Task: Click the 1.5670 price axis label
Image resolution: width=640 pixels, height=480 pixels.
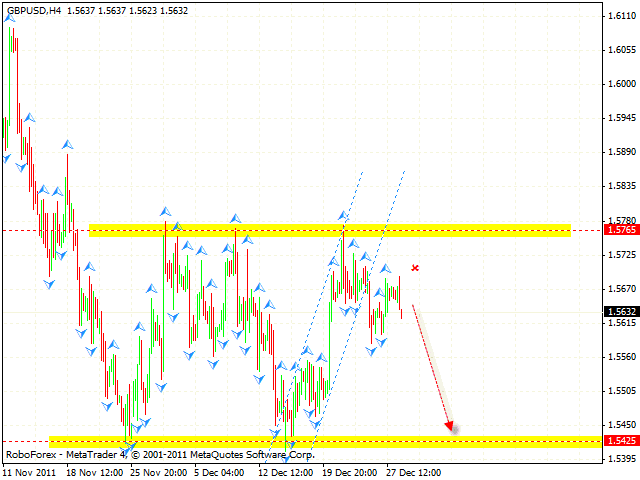Action: point(622,289)
